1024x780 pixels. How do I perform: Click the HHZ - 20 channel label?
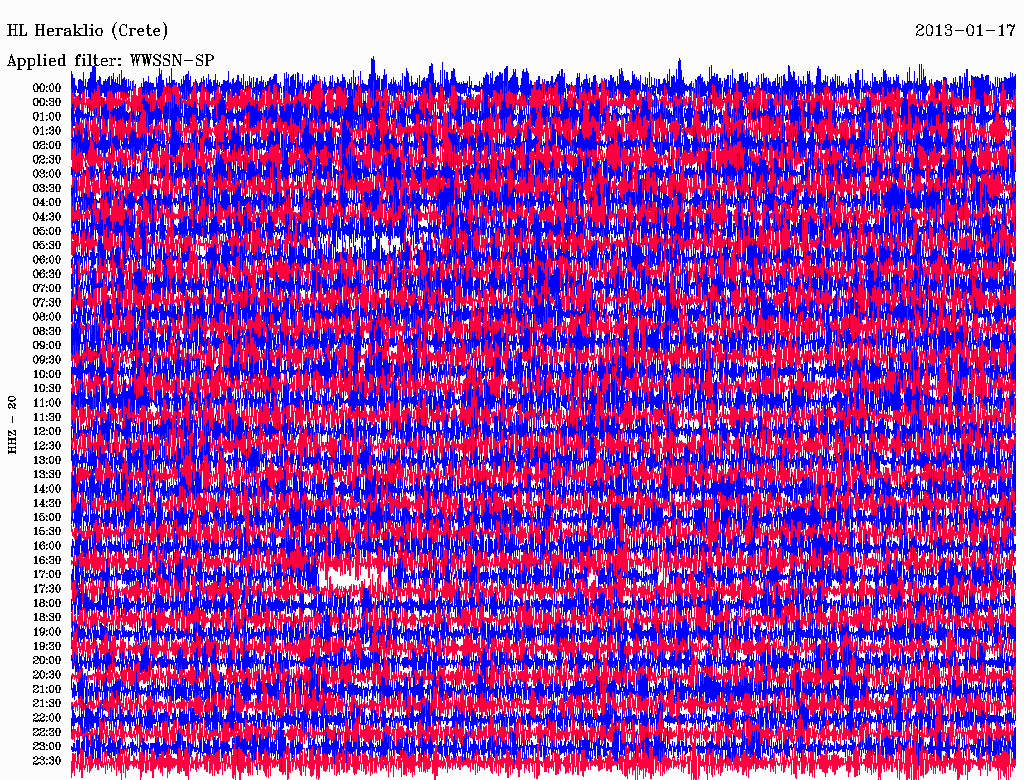[x=12, y=425]
